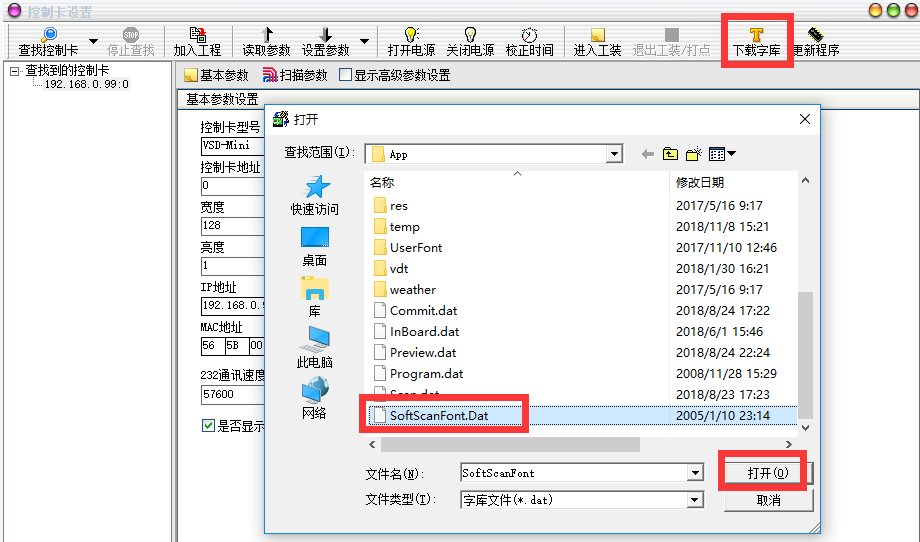Screen dimensions: 920x542
Task: Switch to the 基本参数 tab
Action: (216, 75)
